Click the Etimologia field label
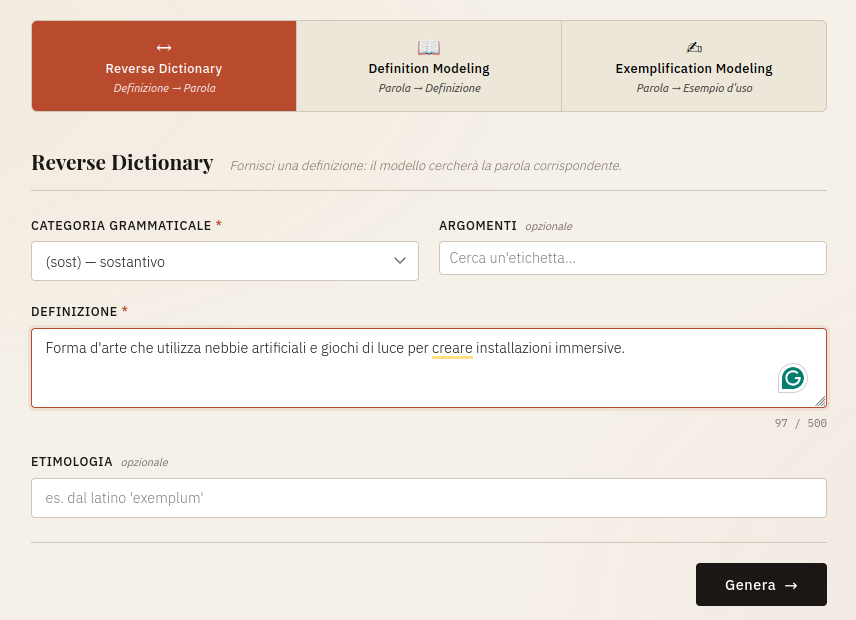 point(72,462)
